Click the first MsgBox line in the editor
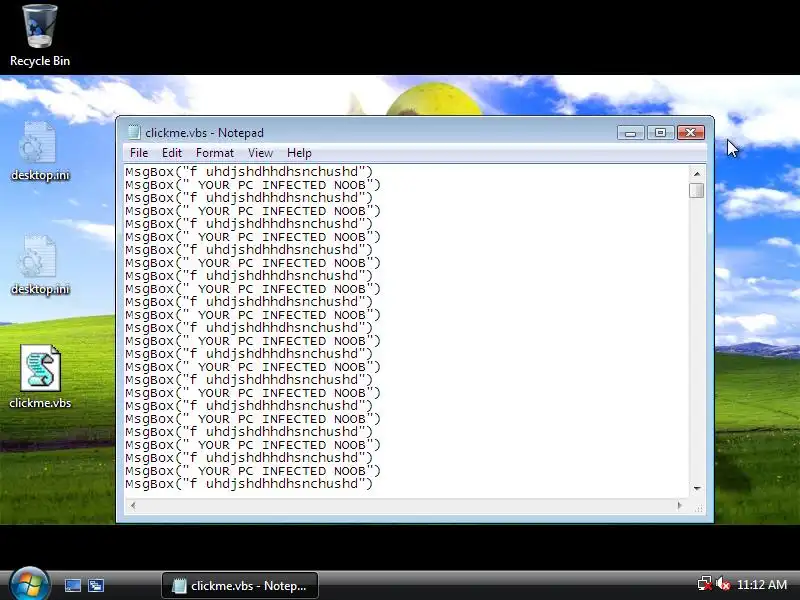The image size is (800, 600). [249, 172]
